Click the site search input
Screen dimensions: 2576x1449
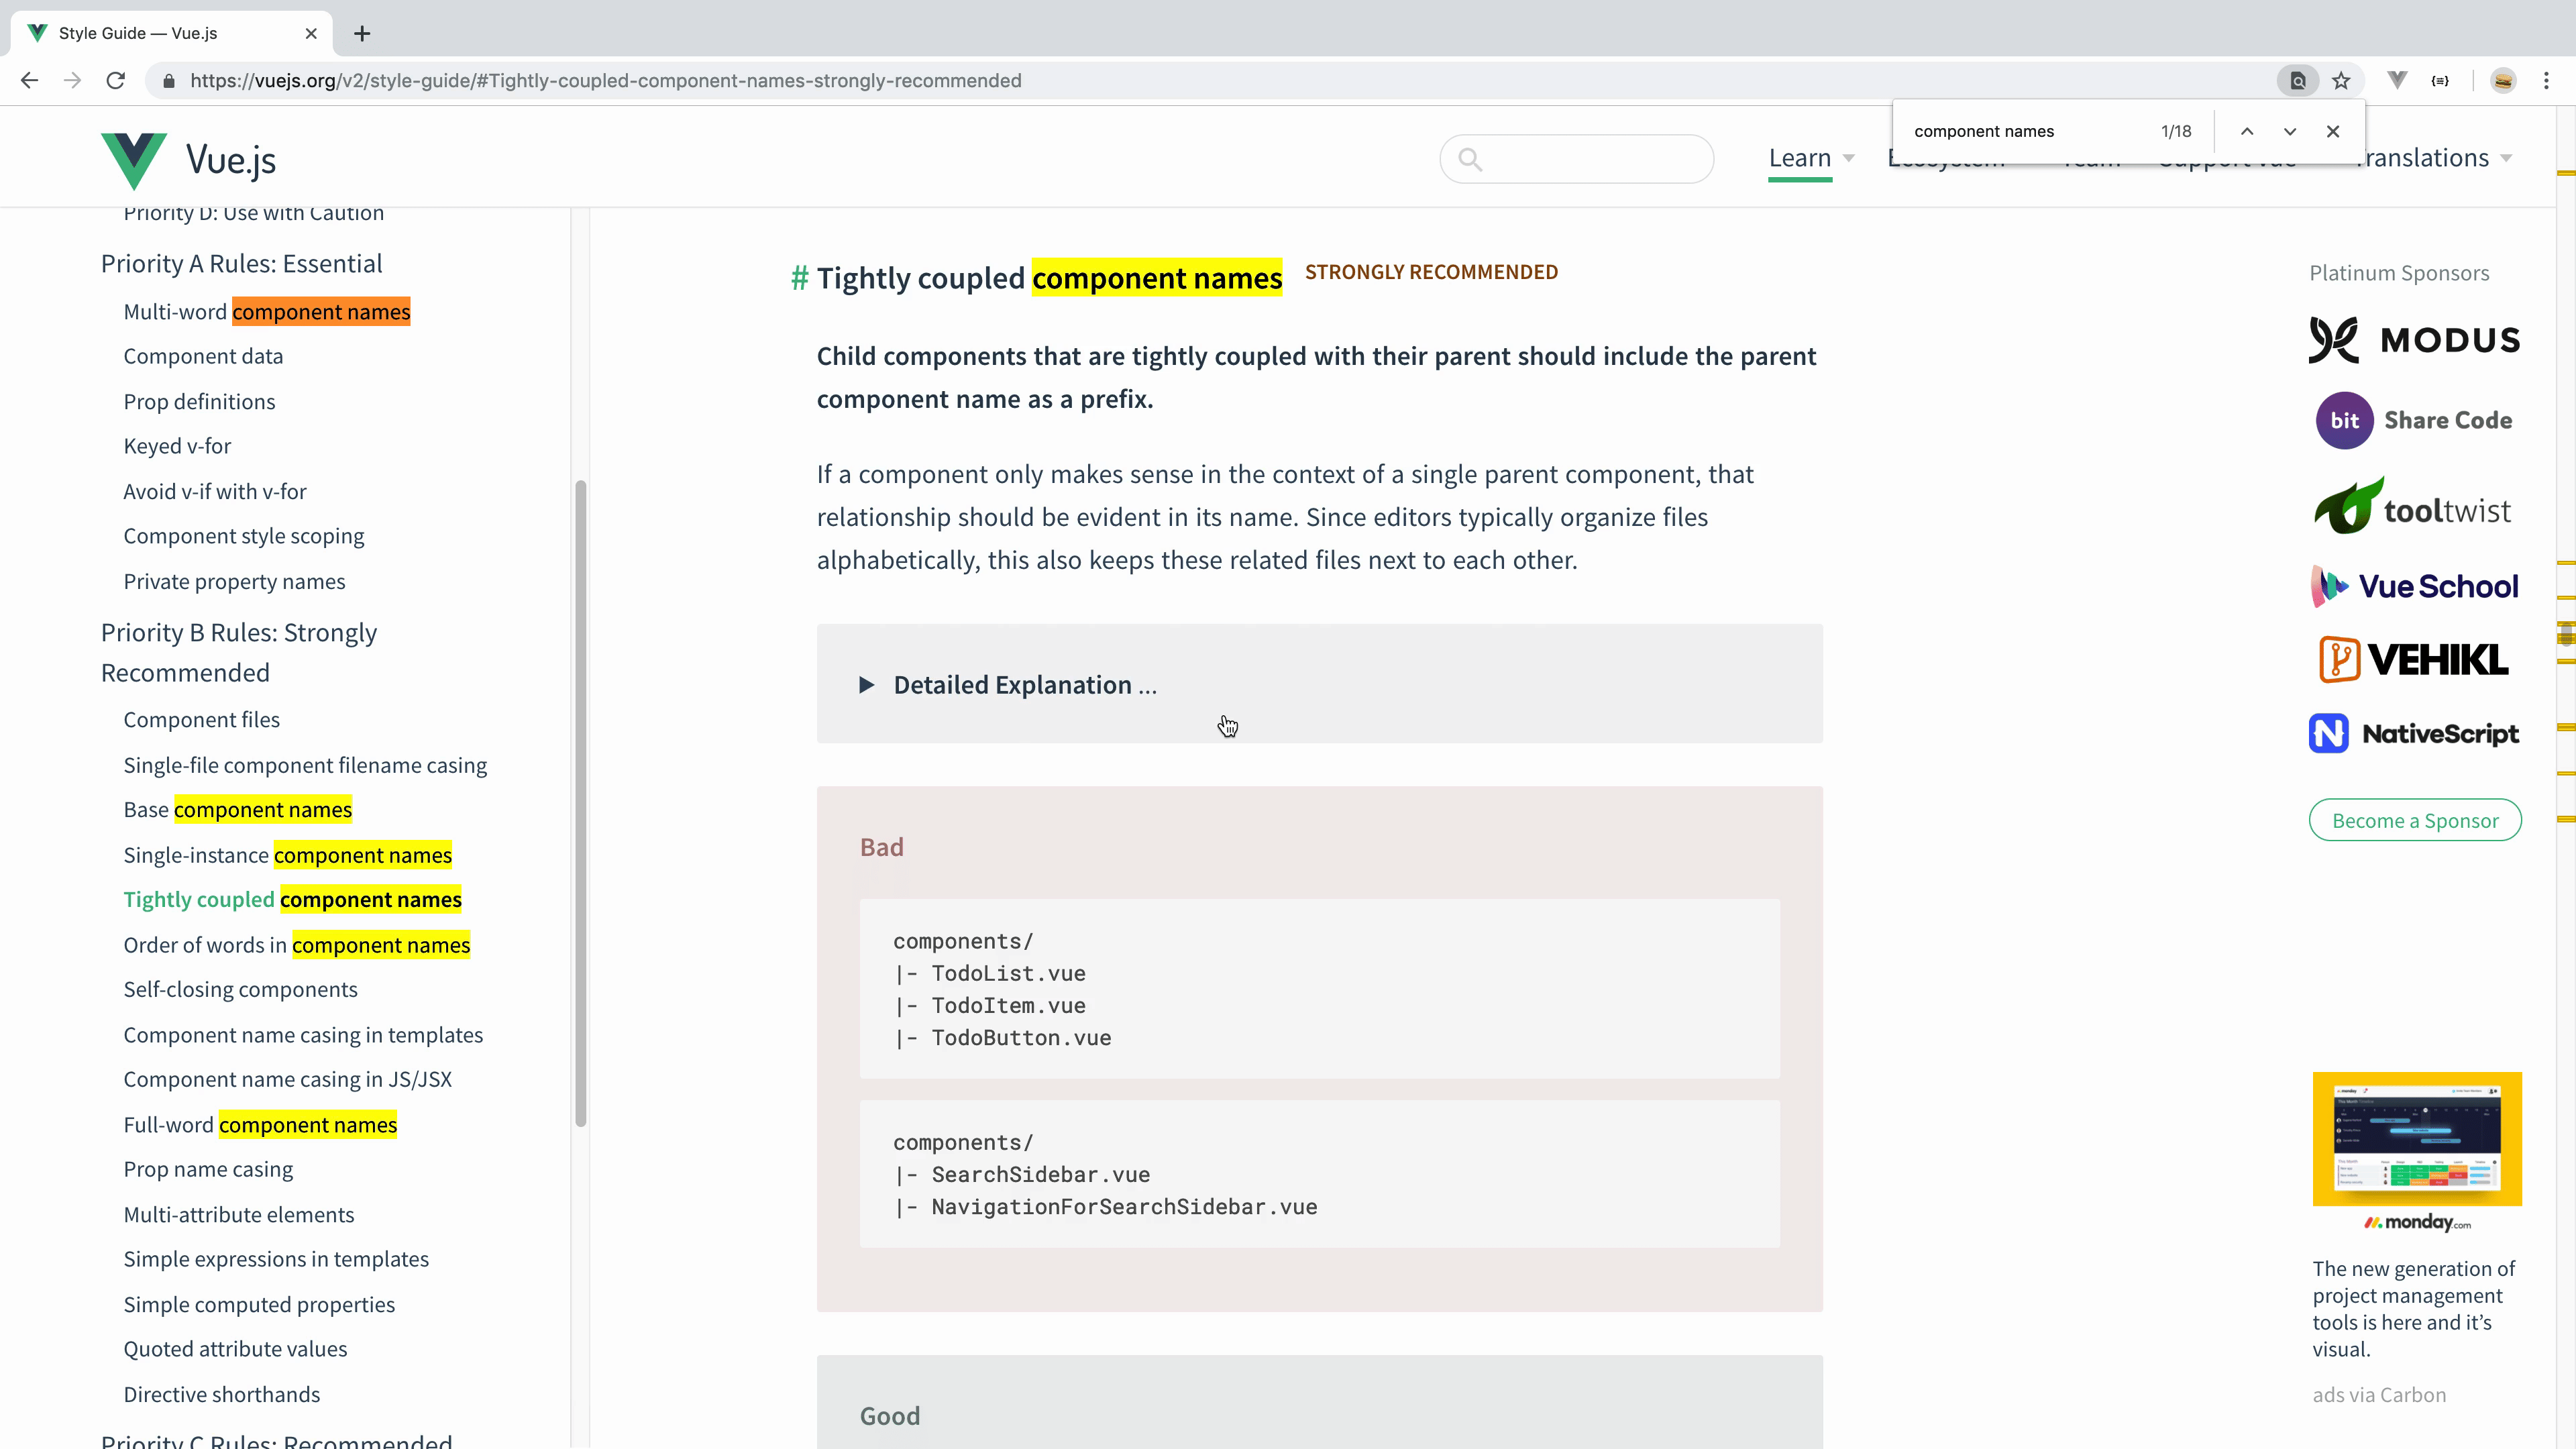1577,159
